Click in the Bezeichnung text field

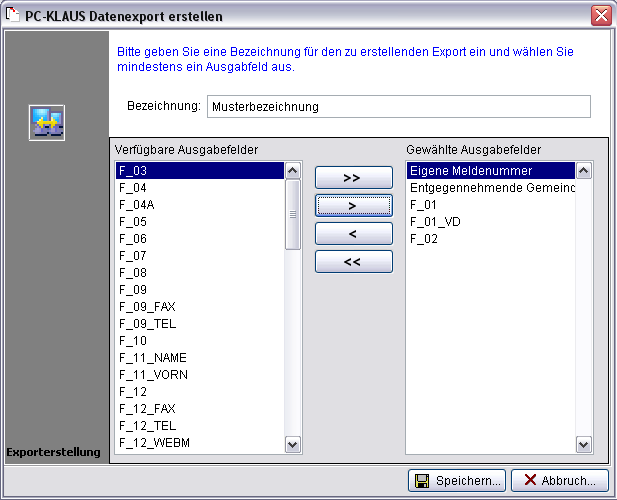[397, 107]
